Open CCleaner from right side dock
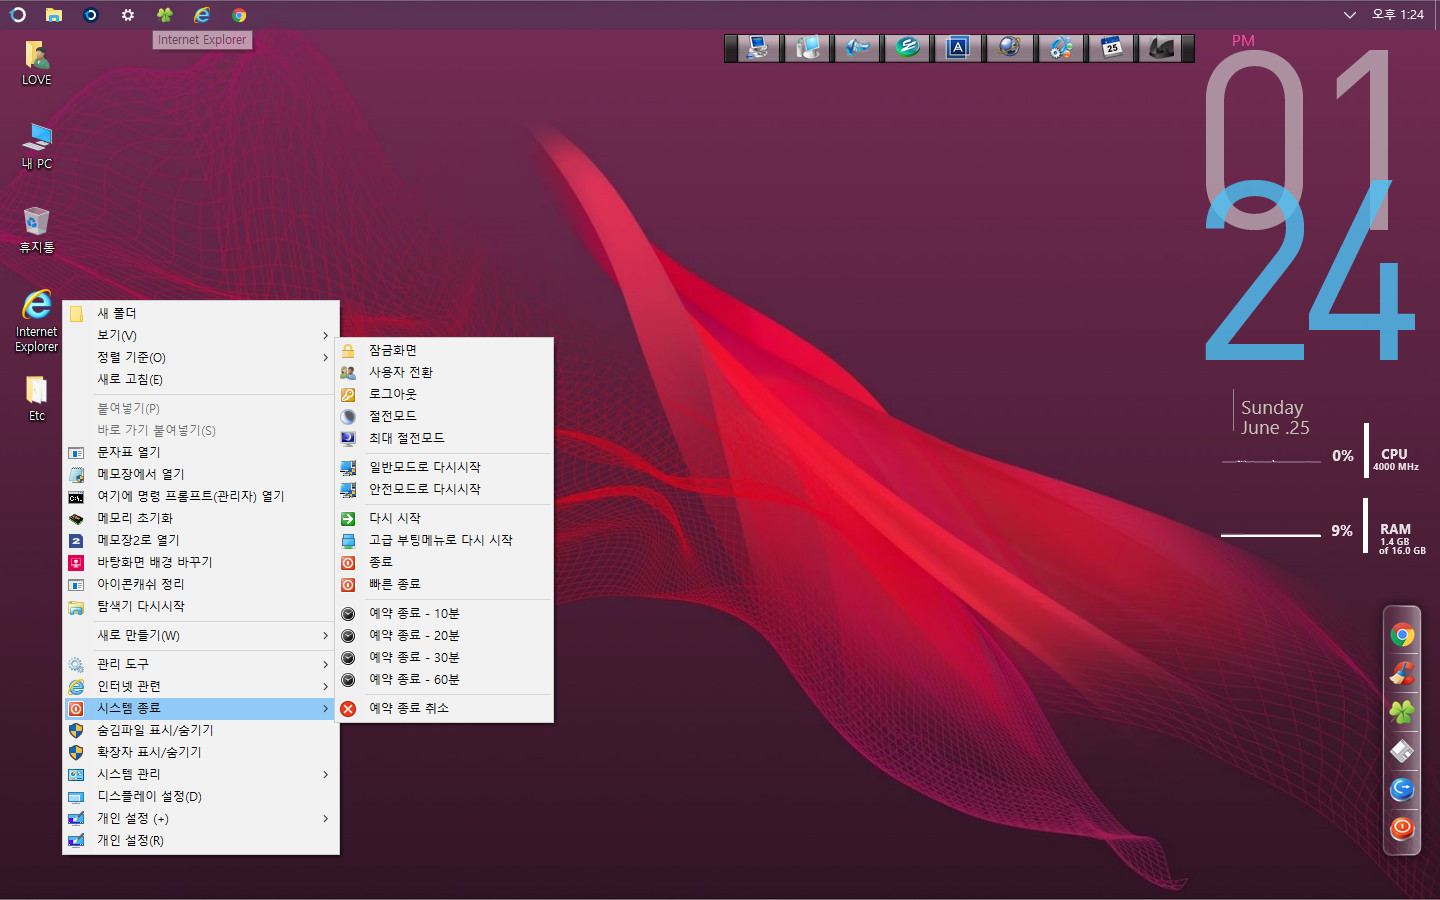The width and height of the screenshot is (1440, 900). pyautogui.click(x=1402, y=673)
